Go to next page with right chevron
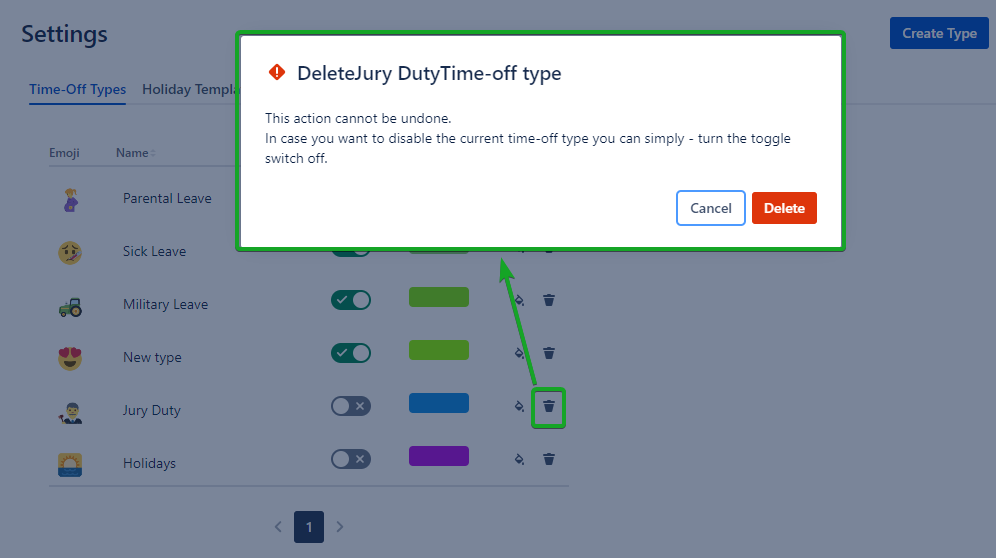 pyautogui.click(x=340, y=526)
